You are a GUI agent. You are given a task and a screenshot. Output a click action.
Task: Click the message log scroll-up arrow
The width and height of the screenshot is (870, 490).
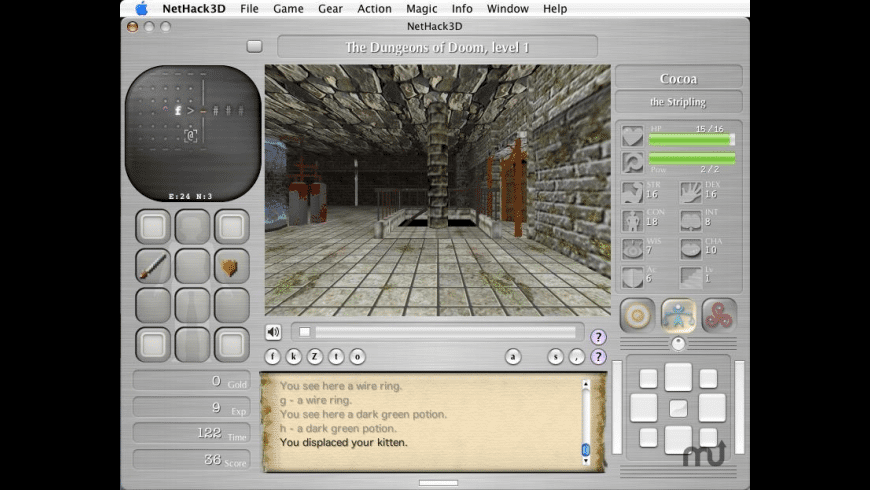(x=585, y=384)
